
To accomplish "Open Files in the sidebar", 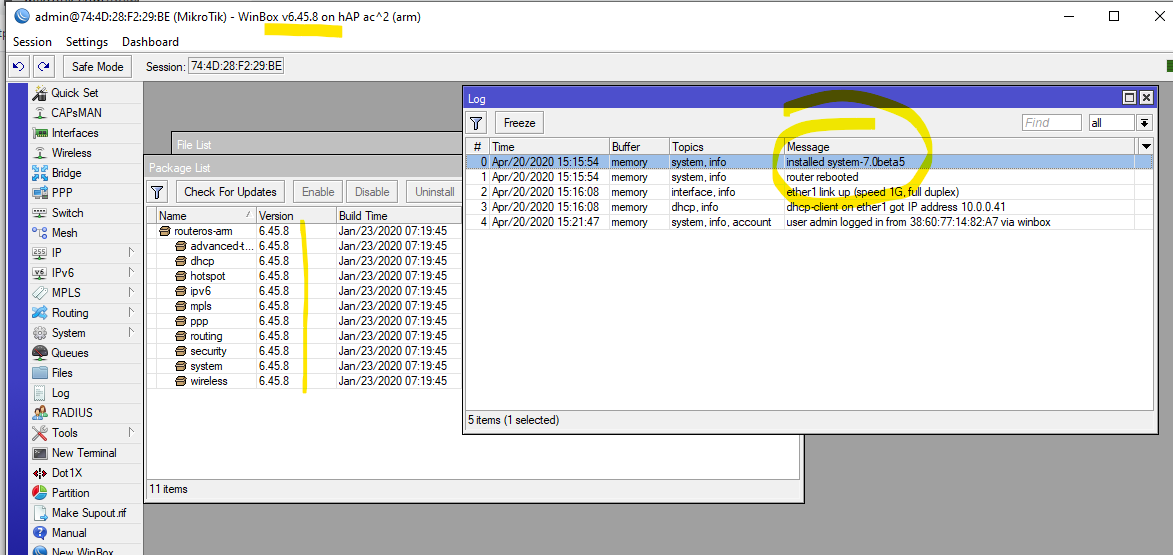I will tap(62, 372).
